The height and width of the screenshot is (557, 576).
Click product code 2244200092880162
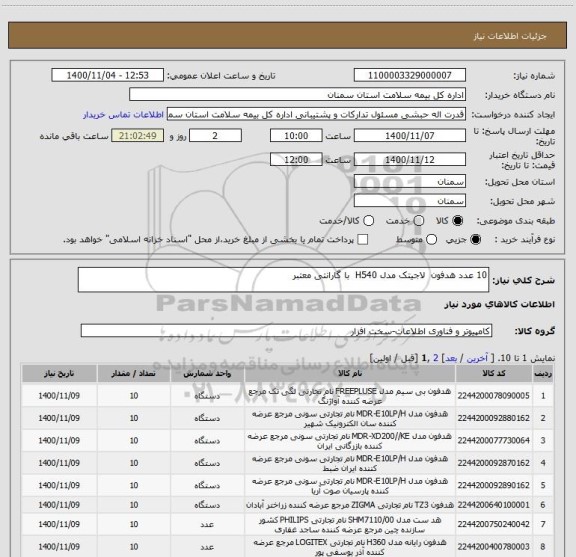pyautogui.click(x=494, y=418)
